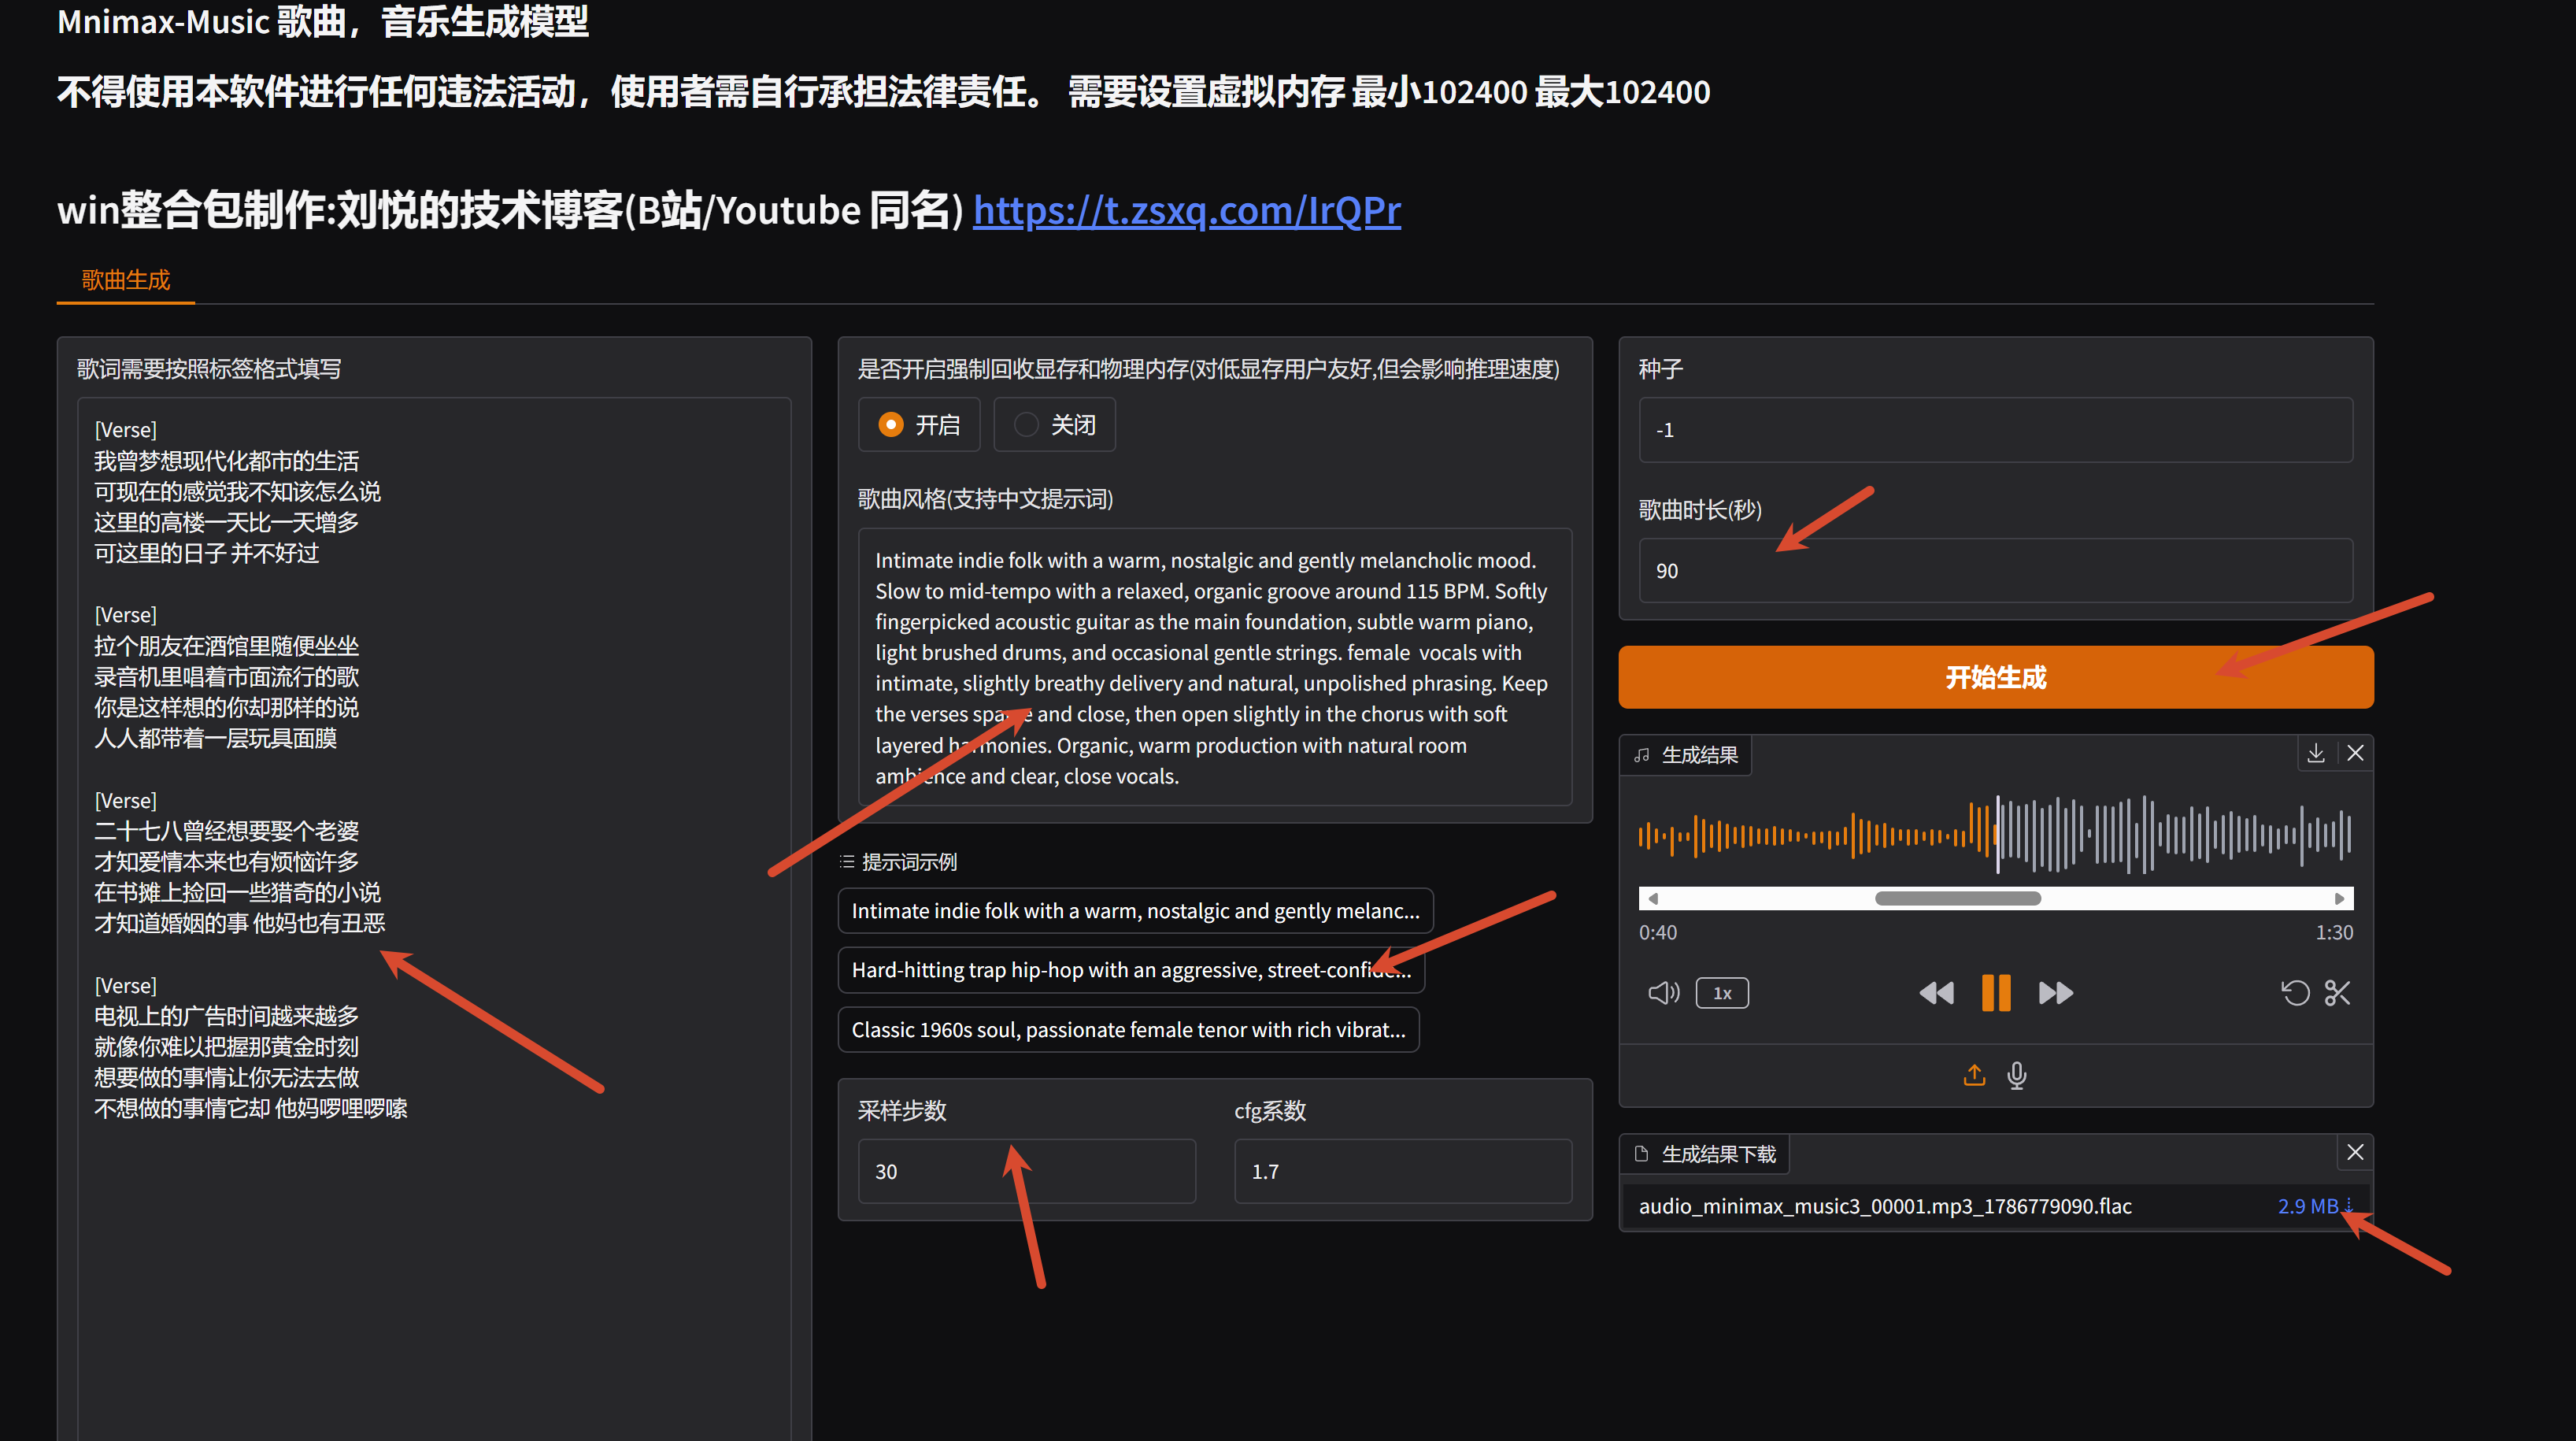
Task: Download the 2.9 MB flac file
Action: point(2314,1206)
